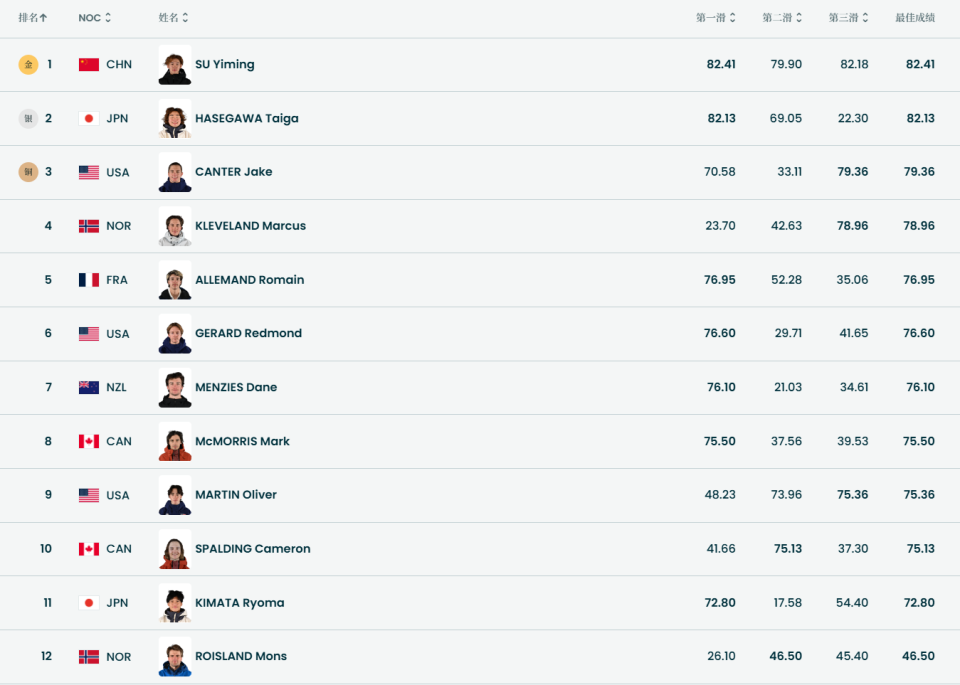Click the silver medal icon
Screen dimensions: 960x685
(x=28, y=119)
